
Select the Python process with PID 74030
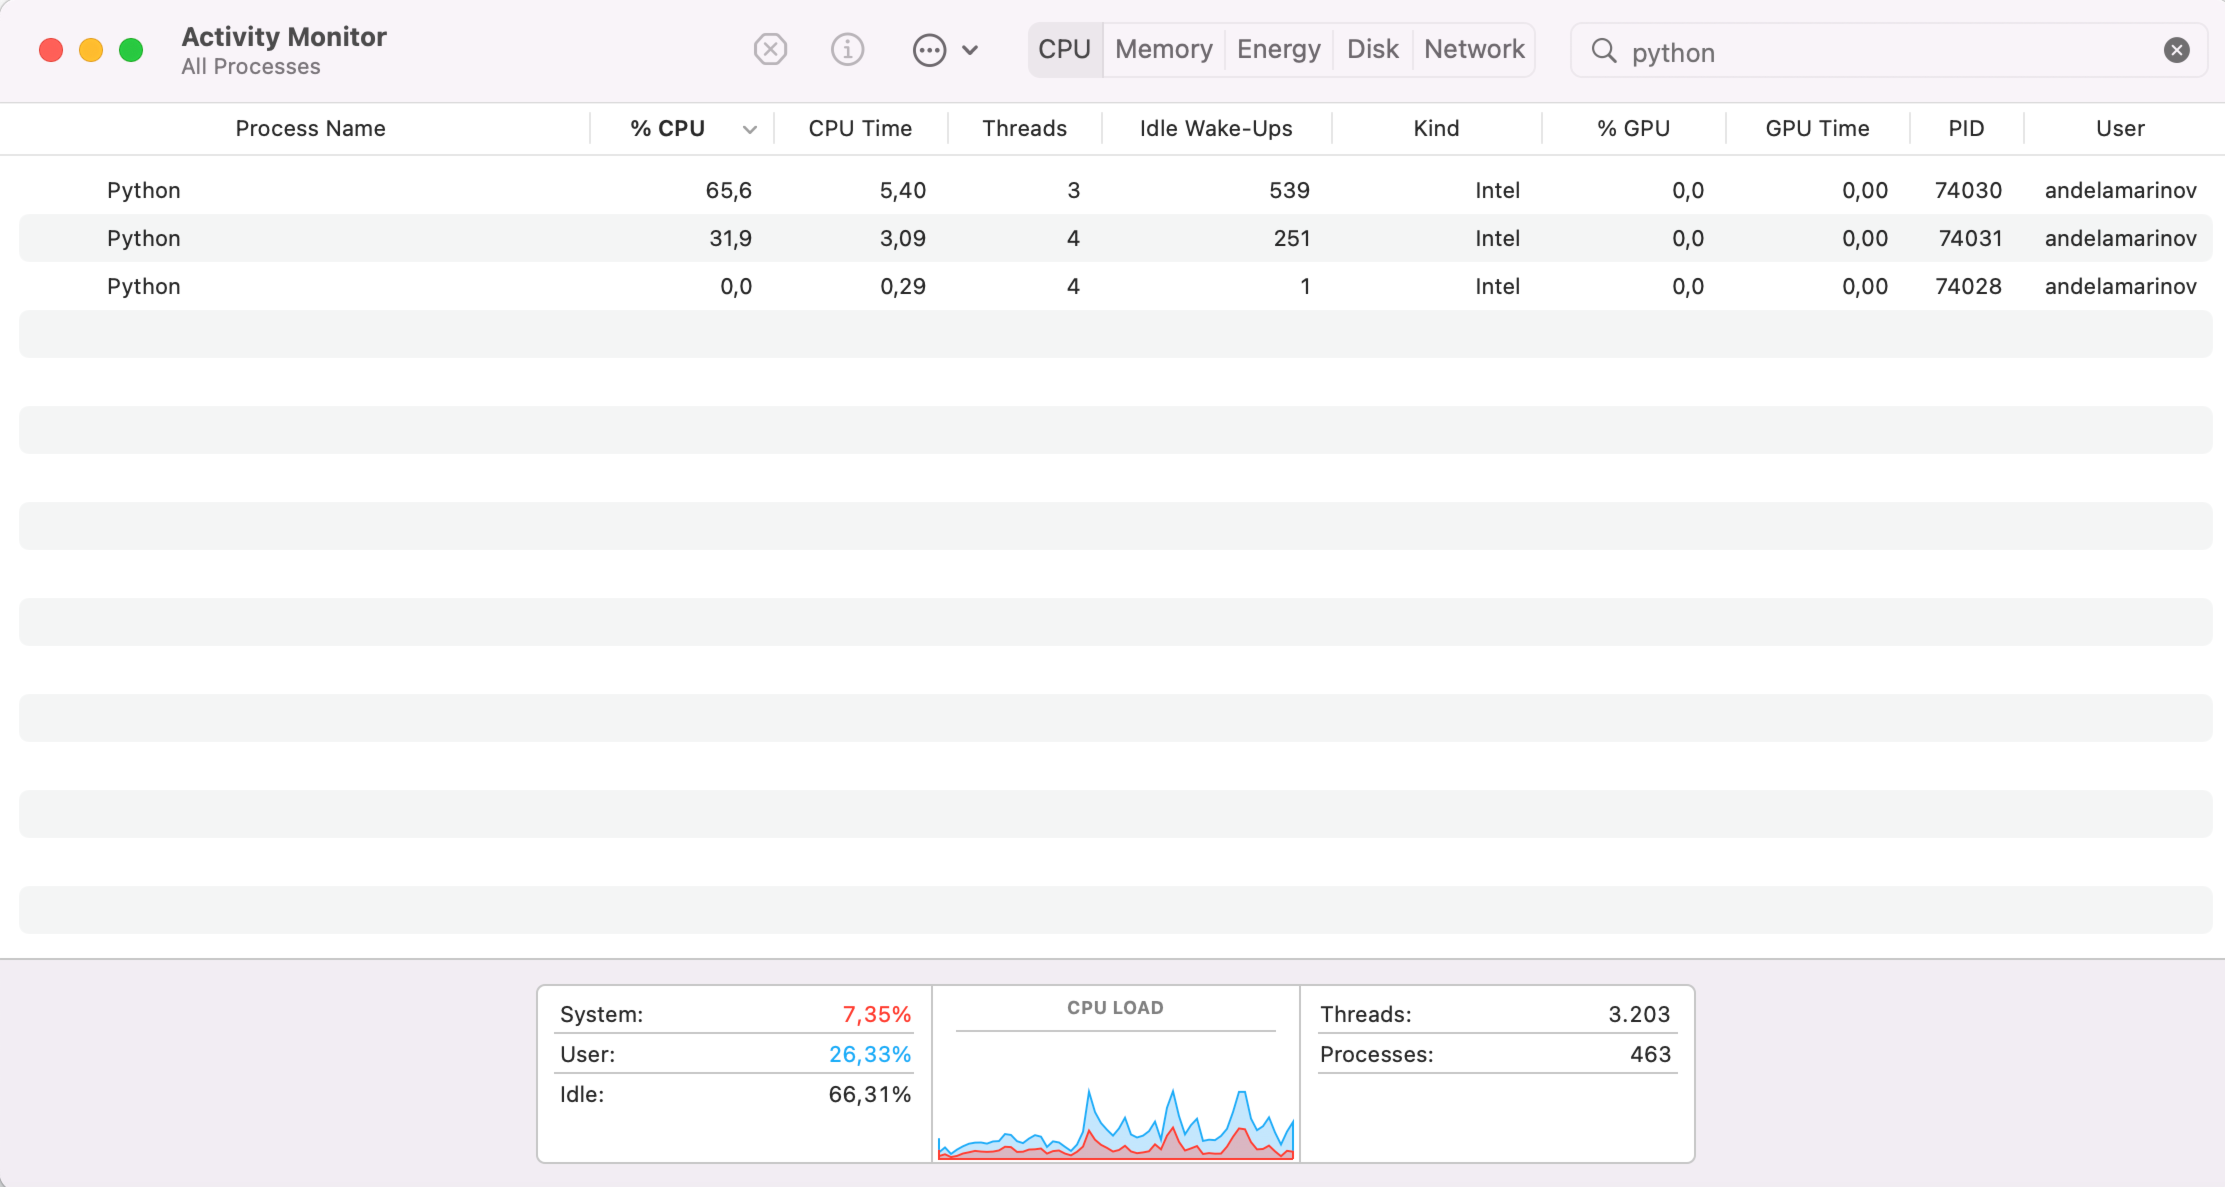(700, 190)
